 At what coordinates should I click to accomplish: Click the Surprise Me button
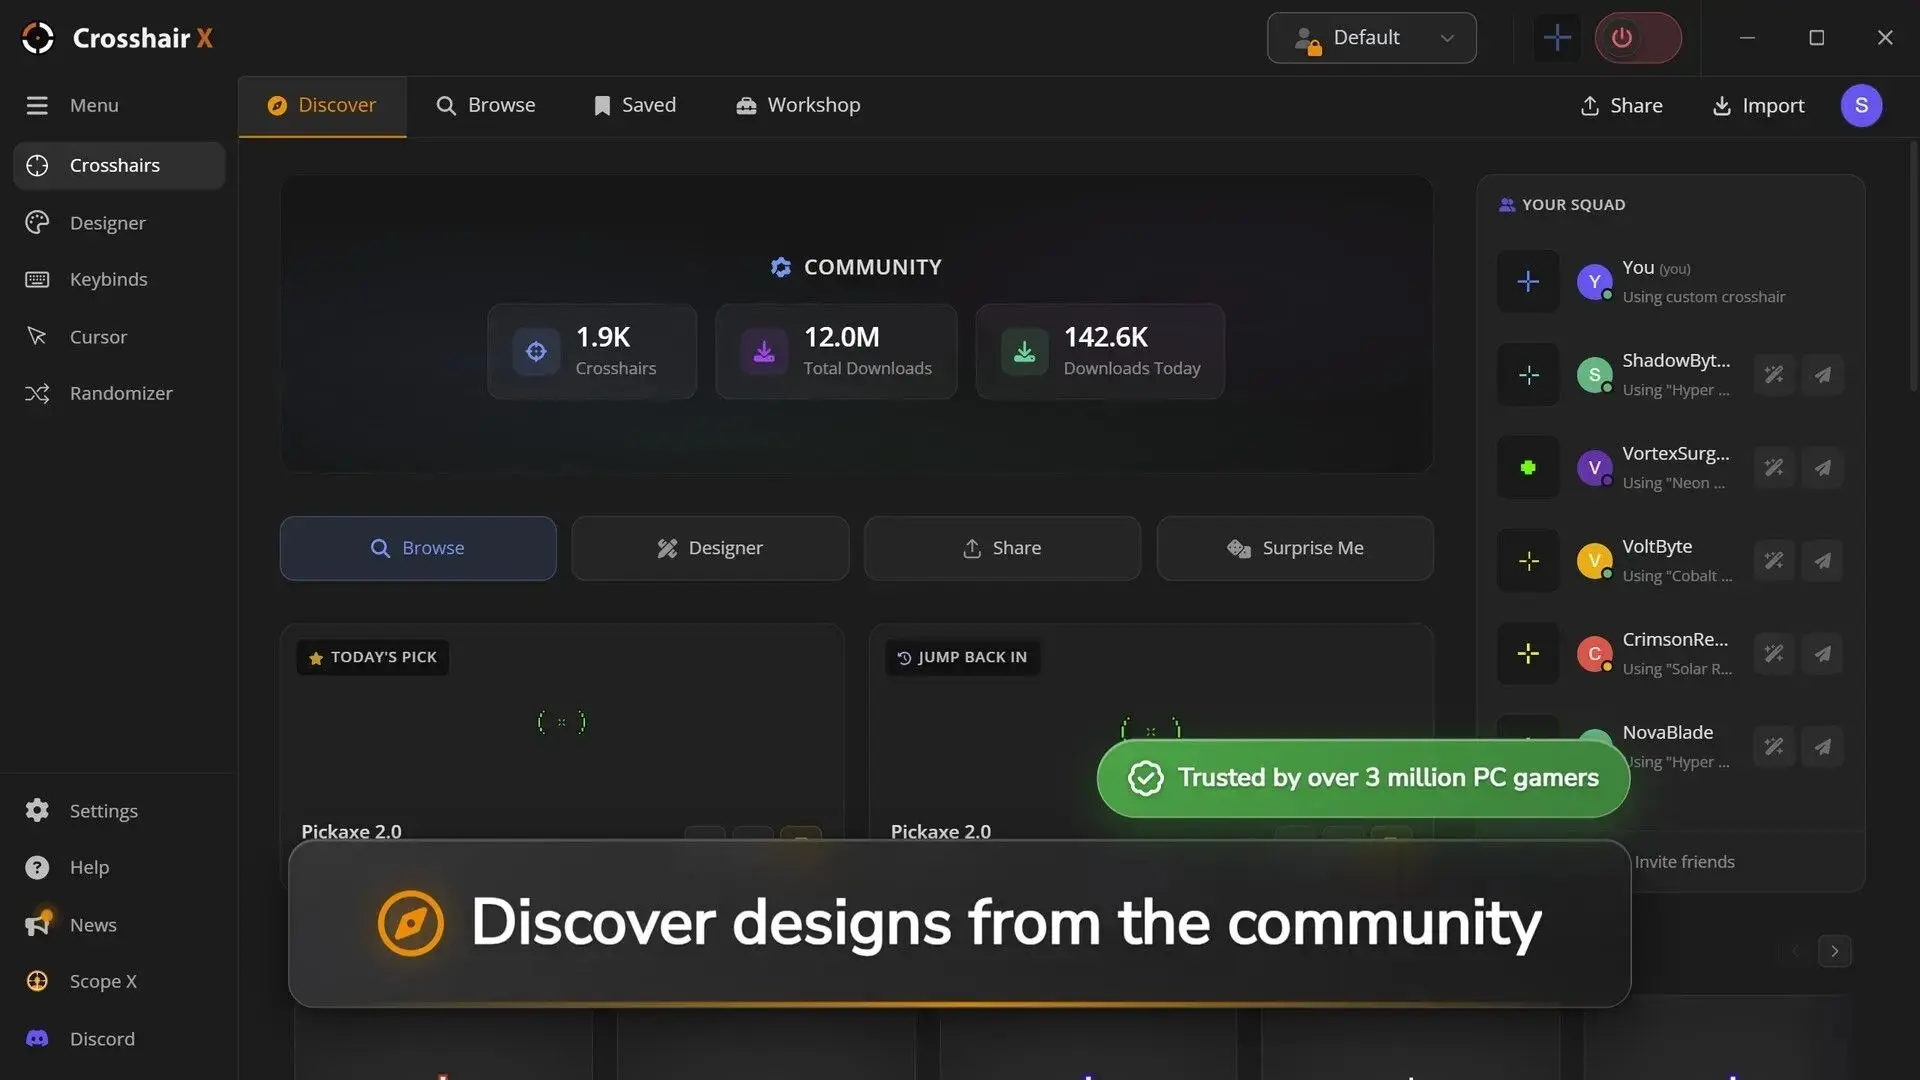(1295, 548)
